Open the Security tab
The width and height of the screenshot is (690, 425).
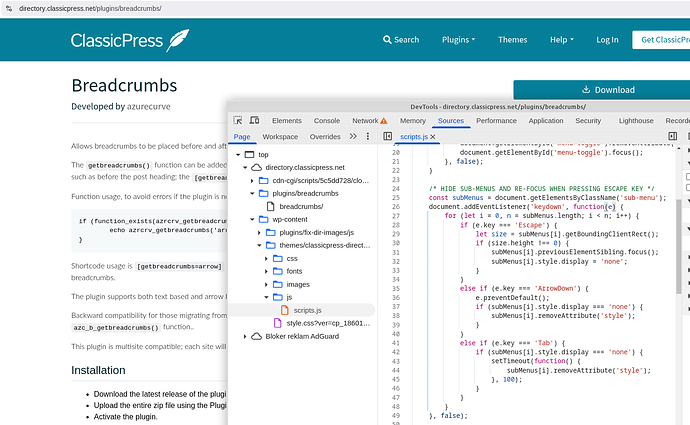coord(588,121)
